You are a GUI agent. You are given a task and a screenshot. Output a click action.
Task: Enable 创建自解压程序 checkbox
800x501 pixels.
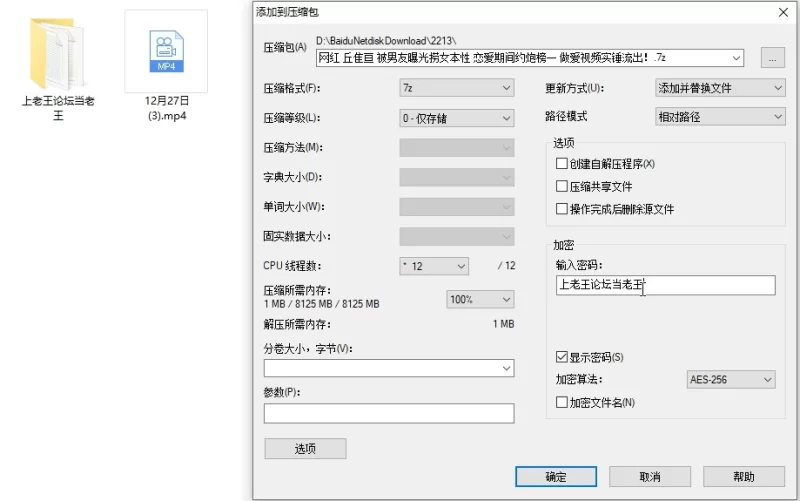[562, 164]
